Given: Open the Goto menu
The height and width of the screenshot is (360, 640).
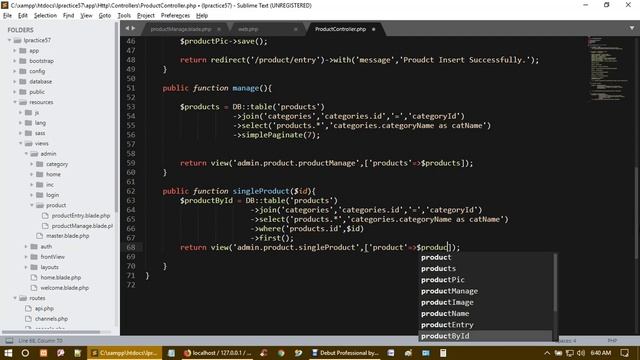Looking at the screenshot, I should 104,16.
